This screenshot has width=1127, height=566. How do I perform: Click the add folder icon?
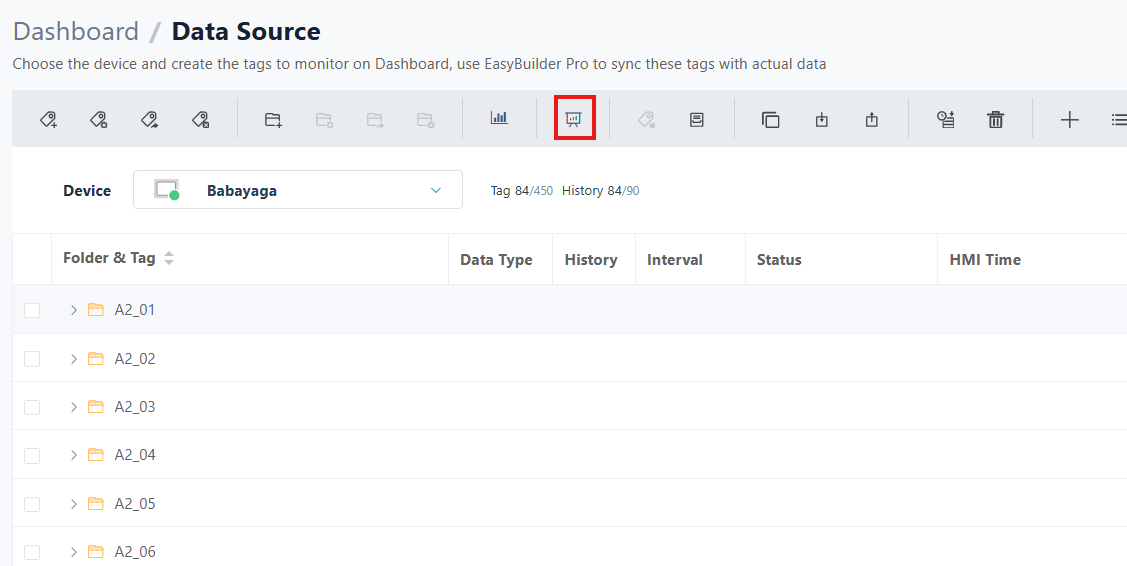click(x=273, y=120)
